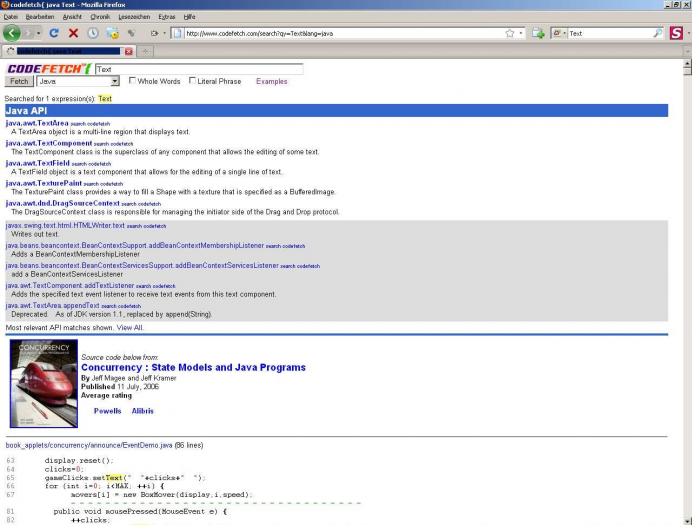This screenshot has height=525, width=692.
Task: Go back with the green Back arrow
Action: coord(11,33)
